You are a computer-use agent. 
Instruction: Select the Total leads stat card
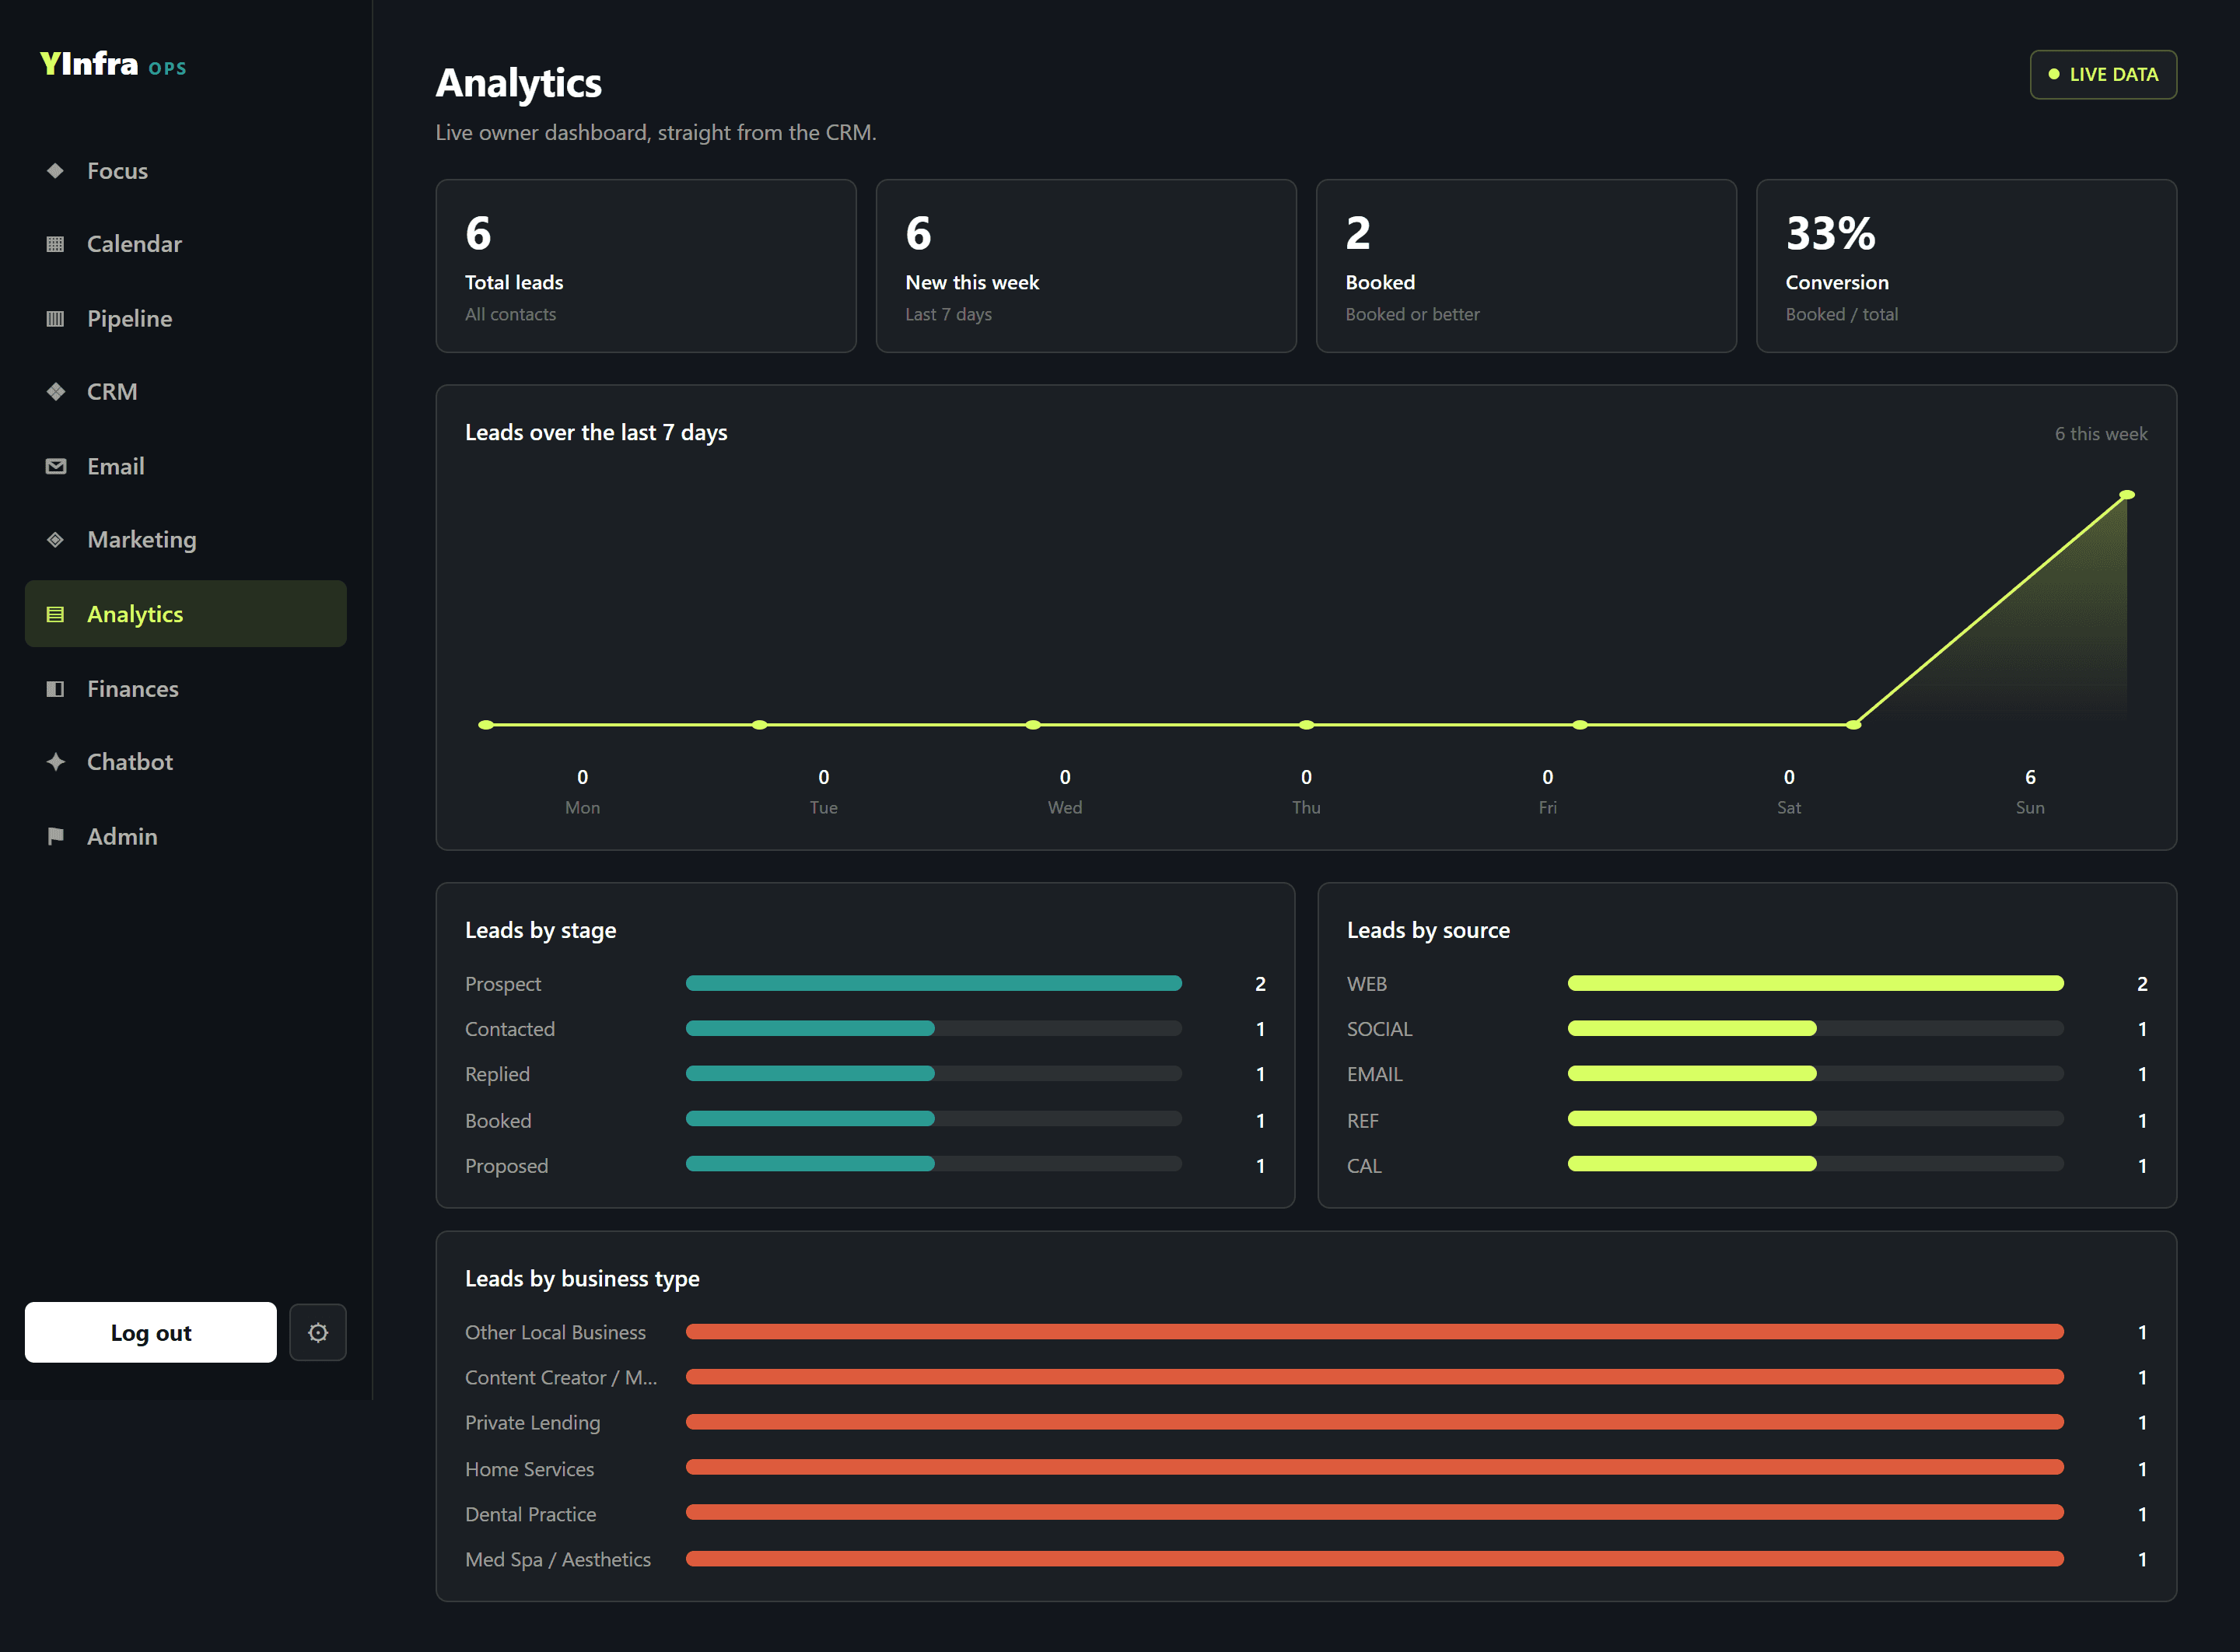pos(646,266)
